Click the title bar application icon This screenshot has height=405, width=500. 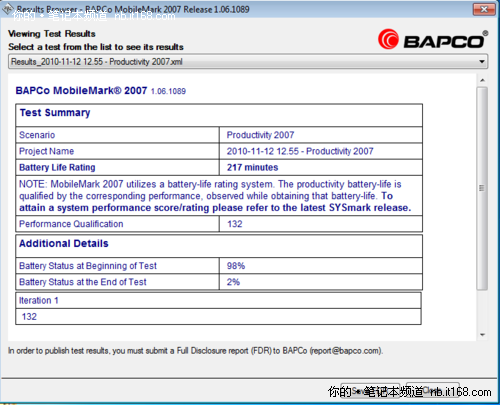click(x=8, y=9)
